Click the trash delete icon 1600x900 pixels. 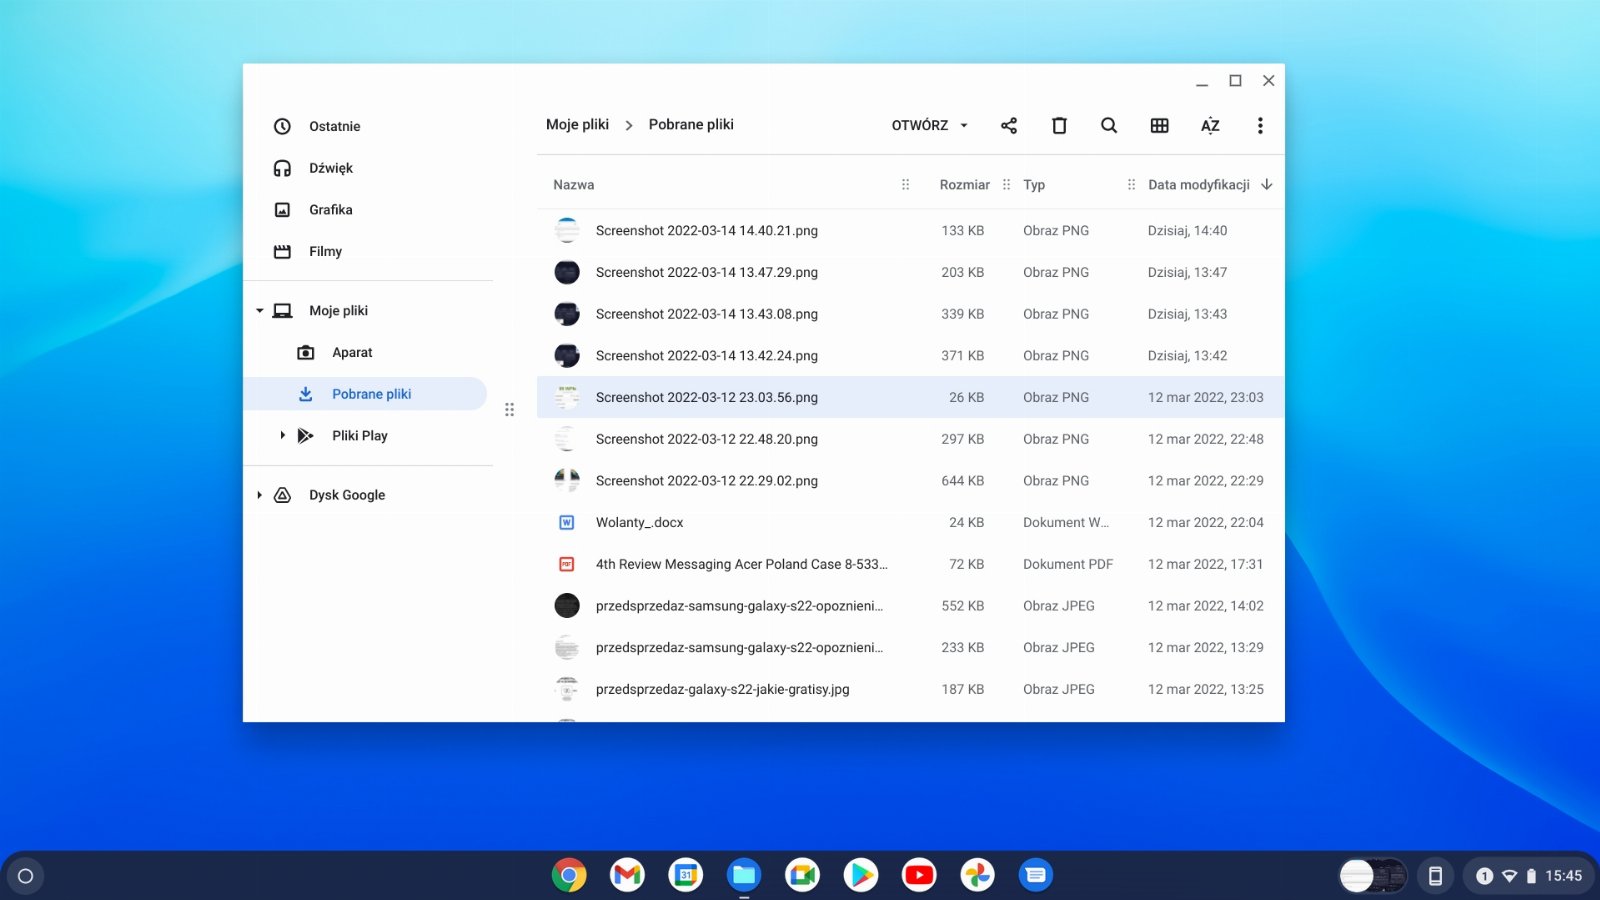[x=1059, y=125]
